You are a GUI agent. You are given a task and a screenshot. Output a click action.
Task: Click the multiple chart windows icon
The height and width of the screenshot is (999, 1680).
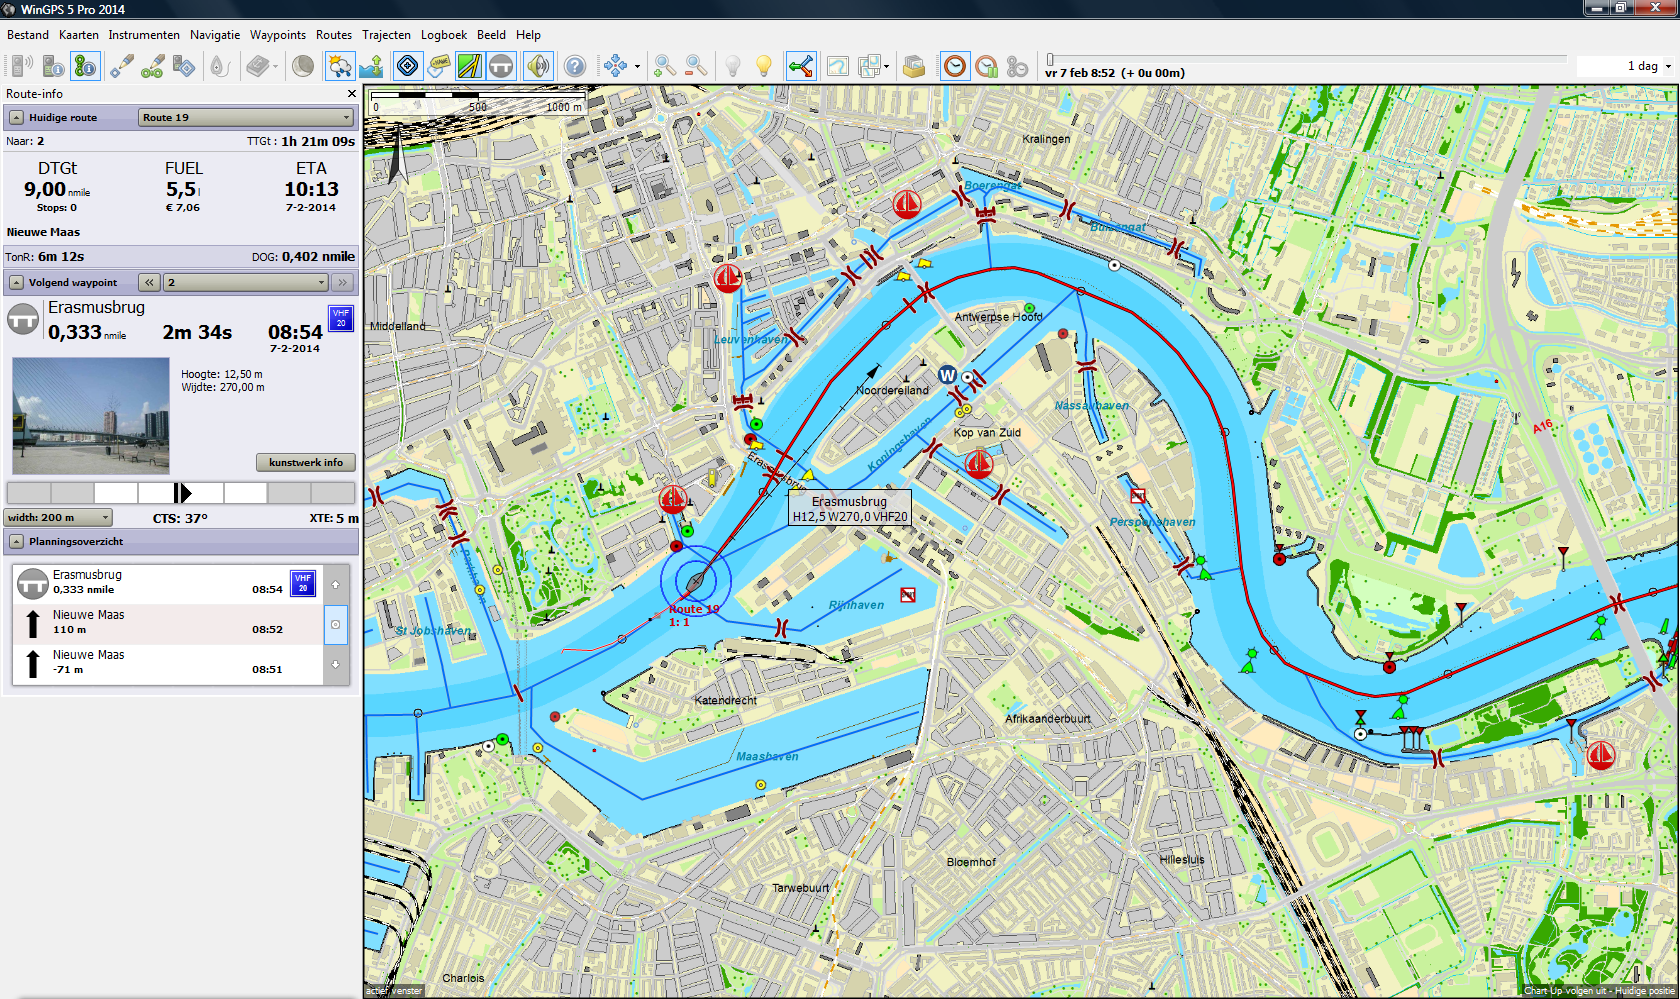click(869, 66)
